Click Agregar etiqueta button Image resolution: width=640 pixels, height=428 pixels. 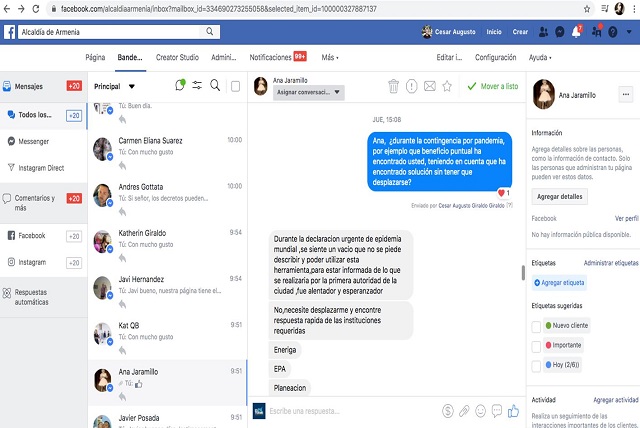click(559, 282)
